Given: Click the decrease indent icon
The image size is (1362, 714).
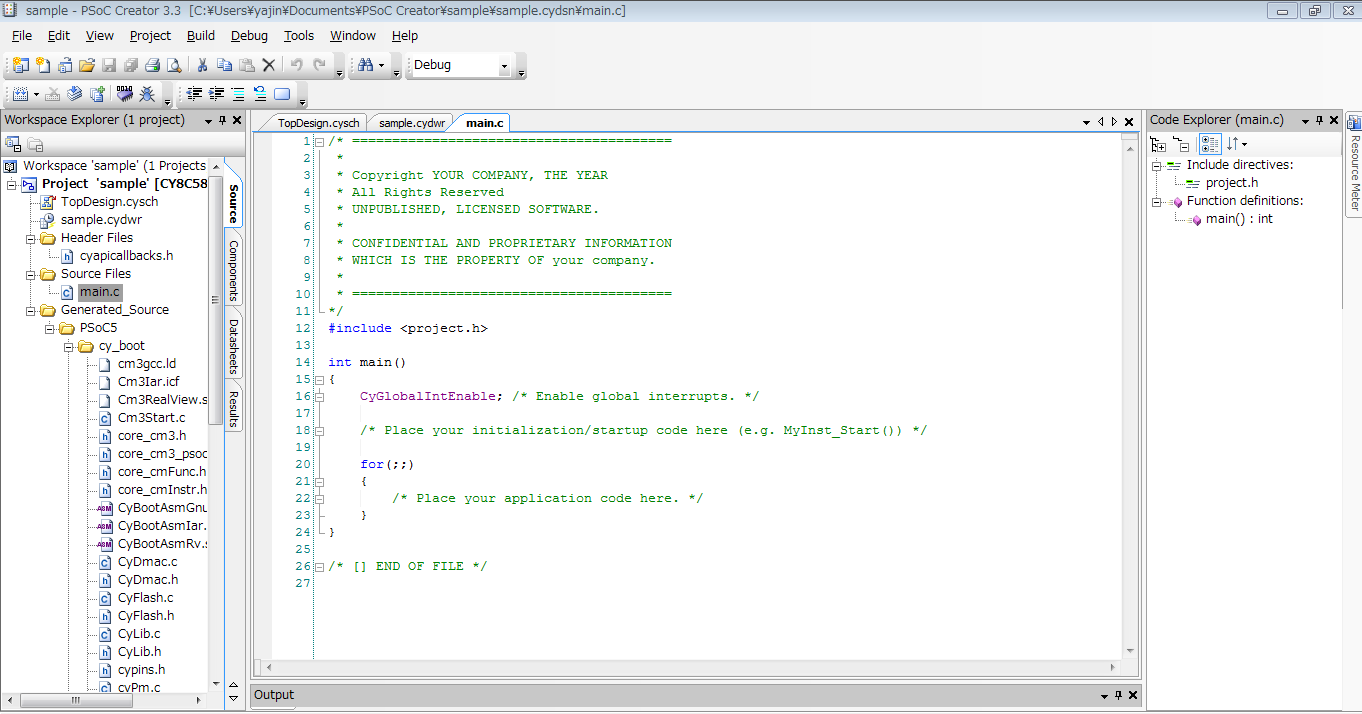Looking at the screenshot, I should coord(194,94).
